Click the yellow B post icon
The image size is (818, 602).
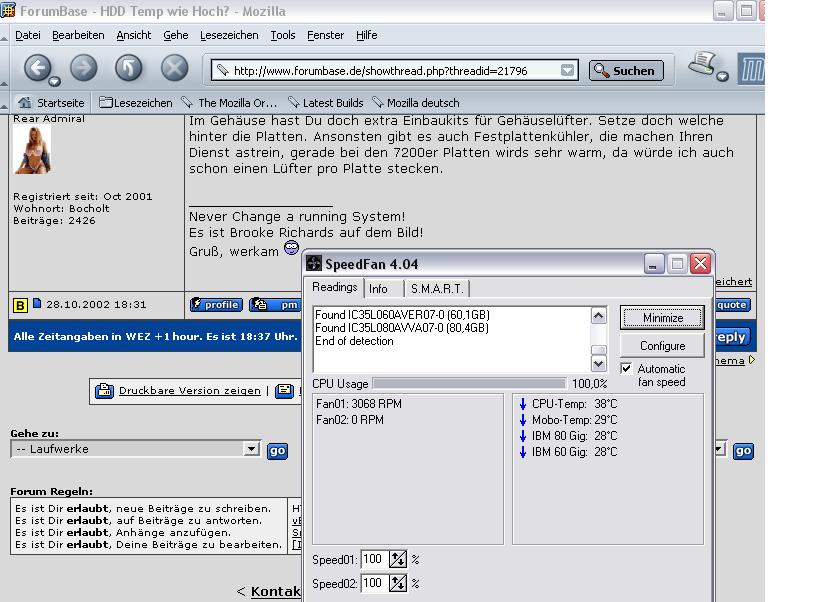[20, 305]
